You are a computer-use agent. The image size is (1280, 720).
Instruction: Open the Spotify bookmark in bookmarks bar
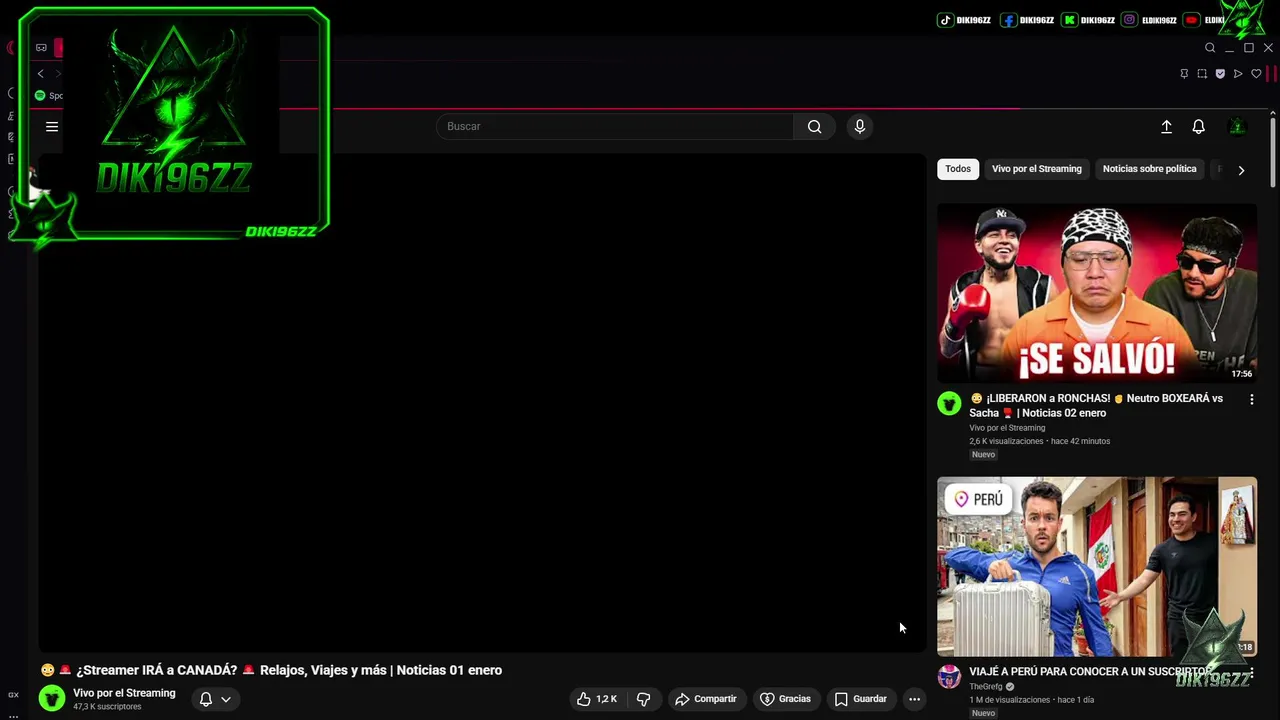pos(48,96)
